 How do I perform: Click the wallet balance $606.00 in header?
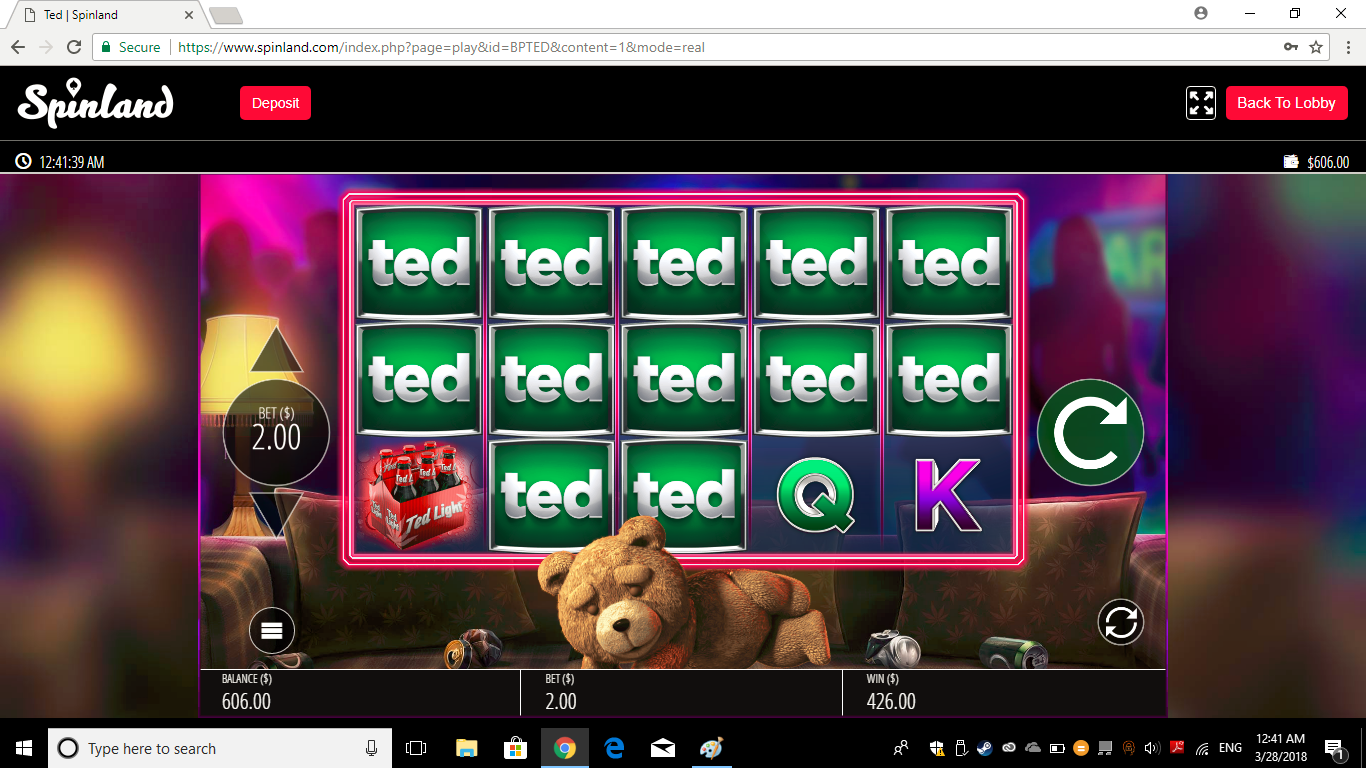(1317, 162)
